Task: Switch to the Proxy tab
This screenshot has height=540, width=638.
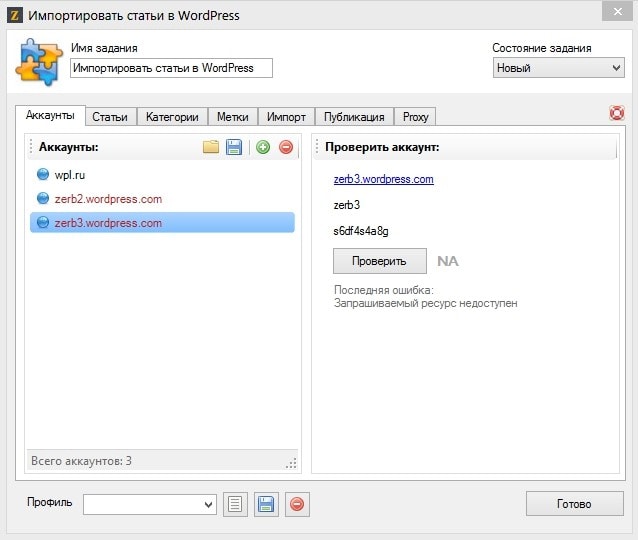Action: click(415, 117)
